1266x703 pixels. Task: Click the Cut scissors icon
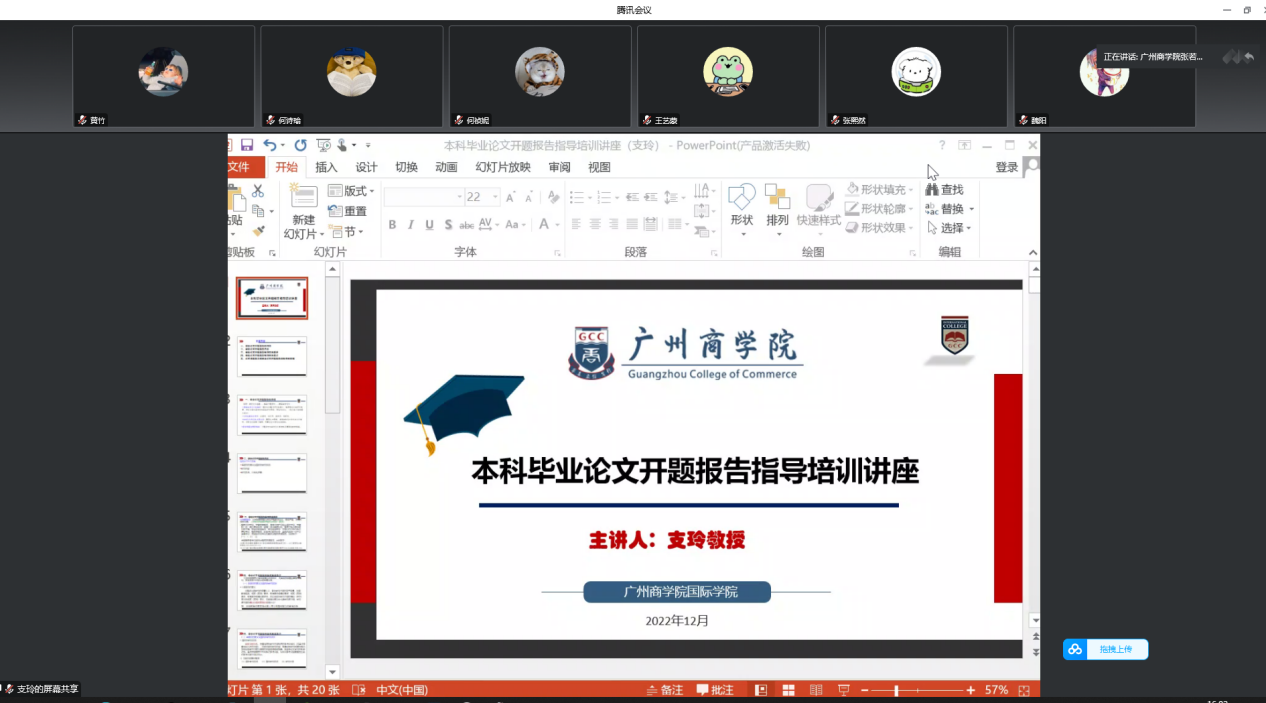click(x=257, y=191)
